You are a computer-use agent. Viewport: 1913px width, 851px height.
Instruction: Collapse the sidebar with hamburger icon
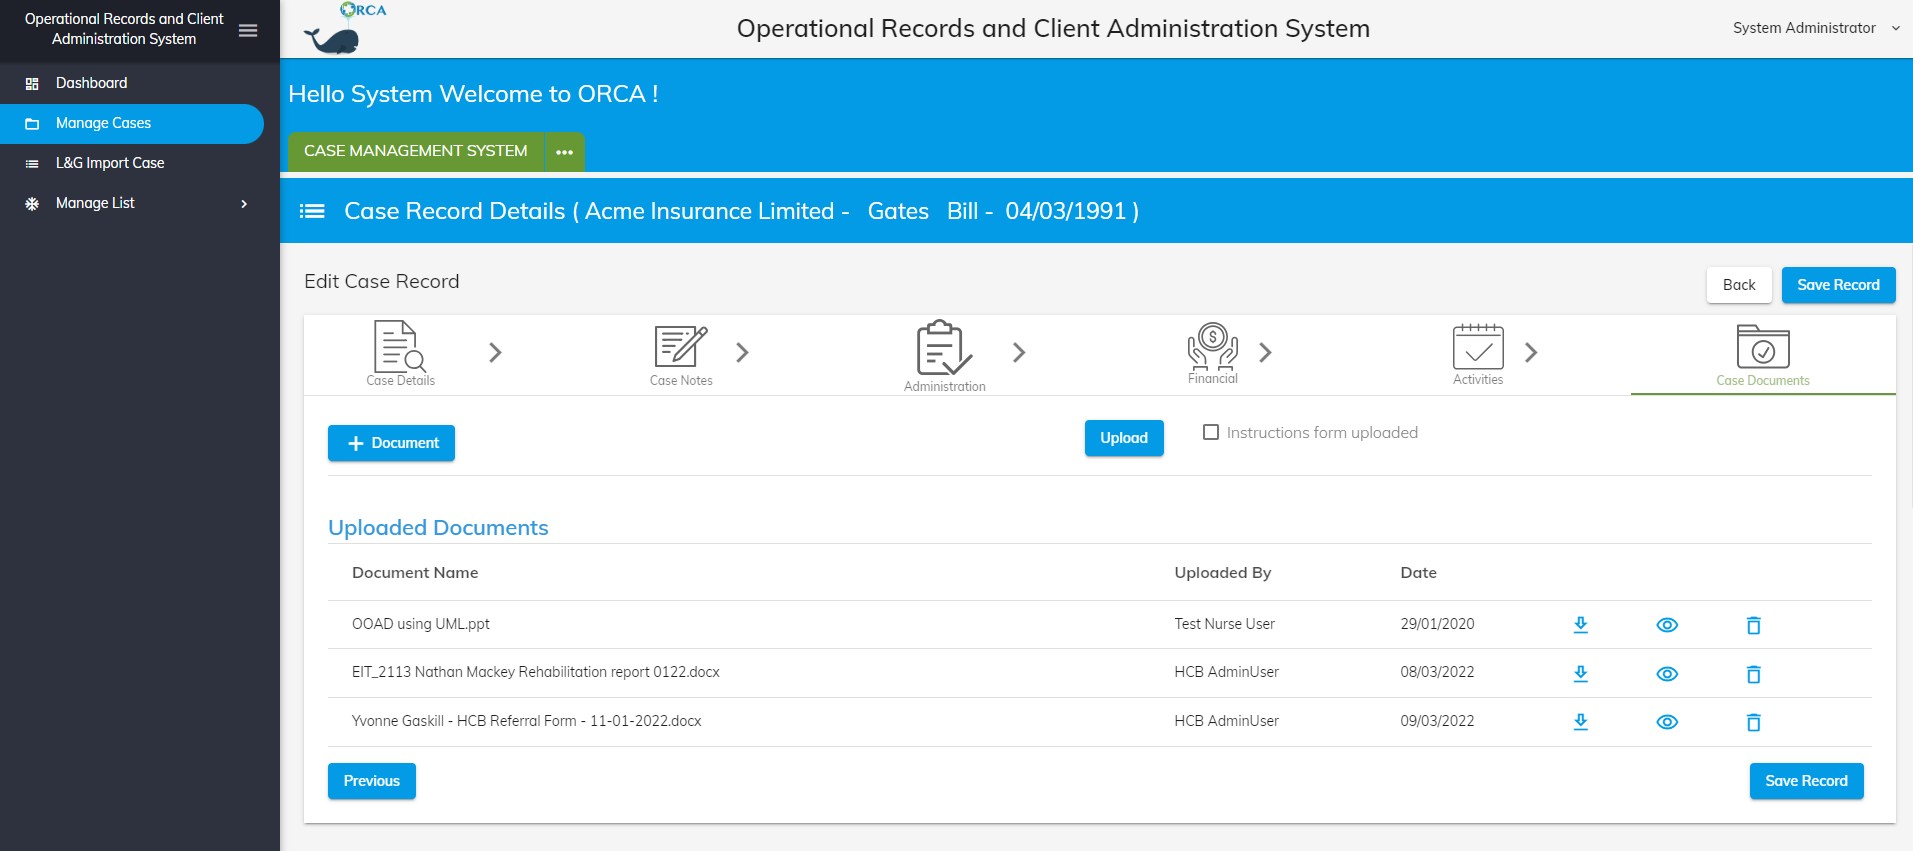248,31
